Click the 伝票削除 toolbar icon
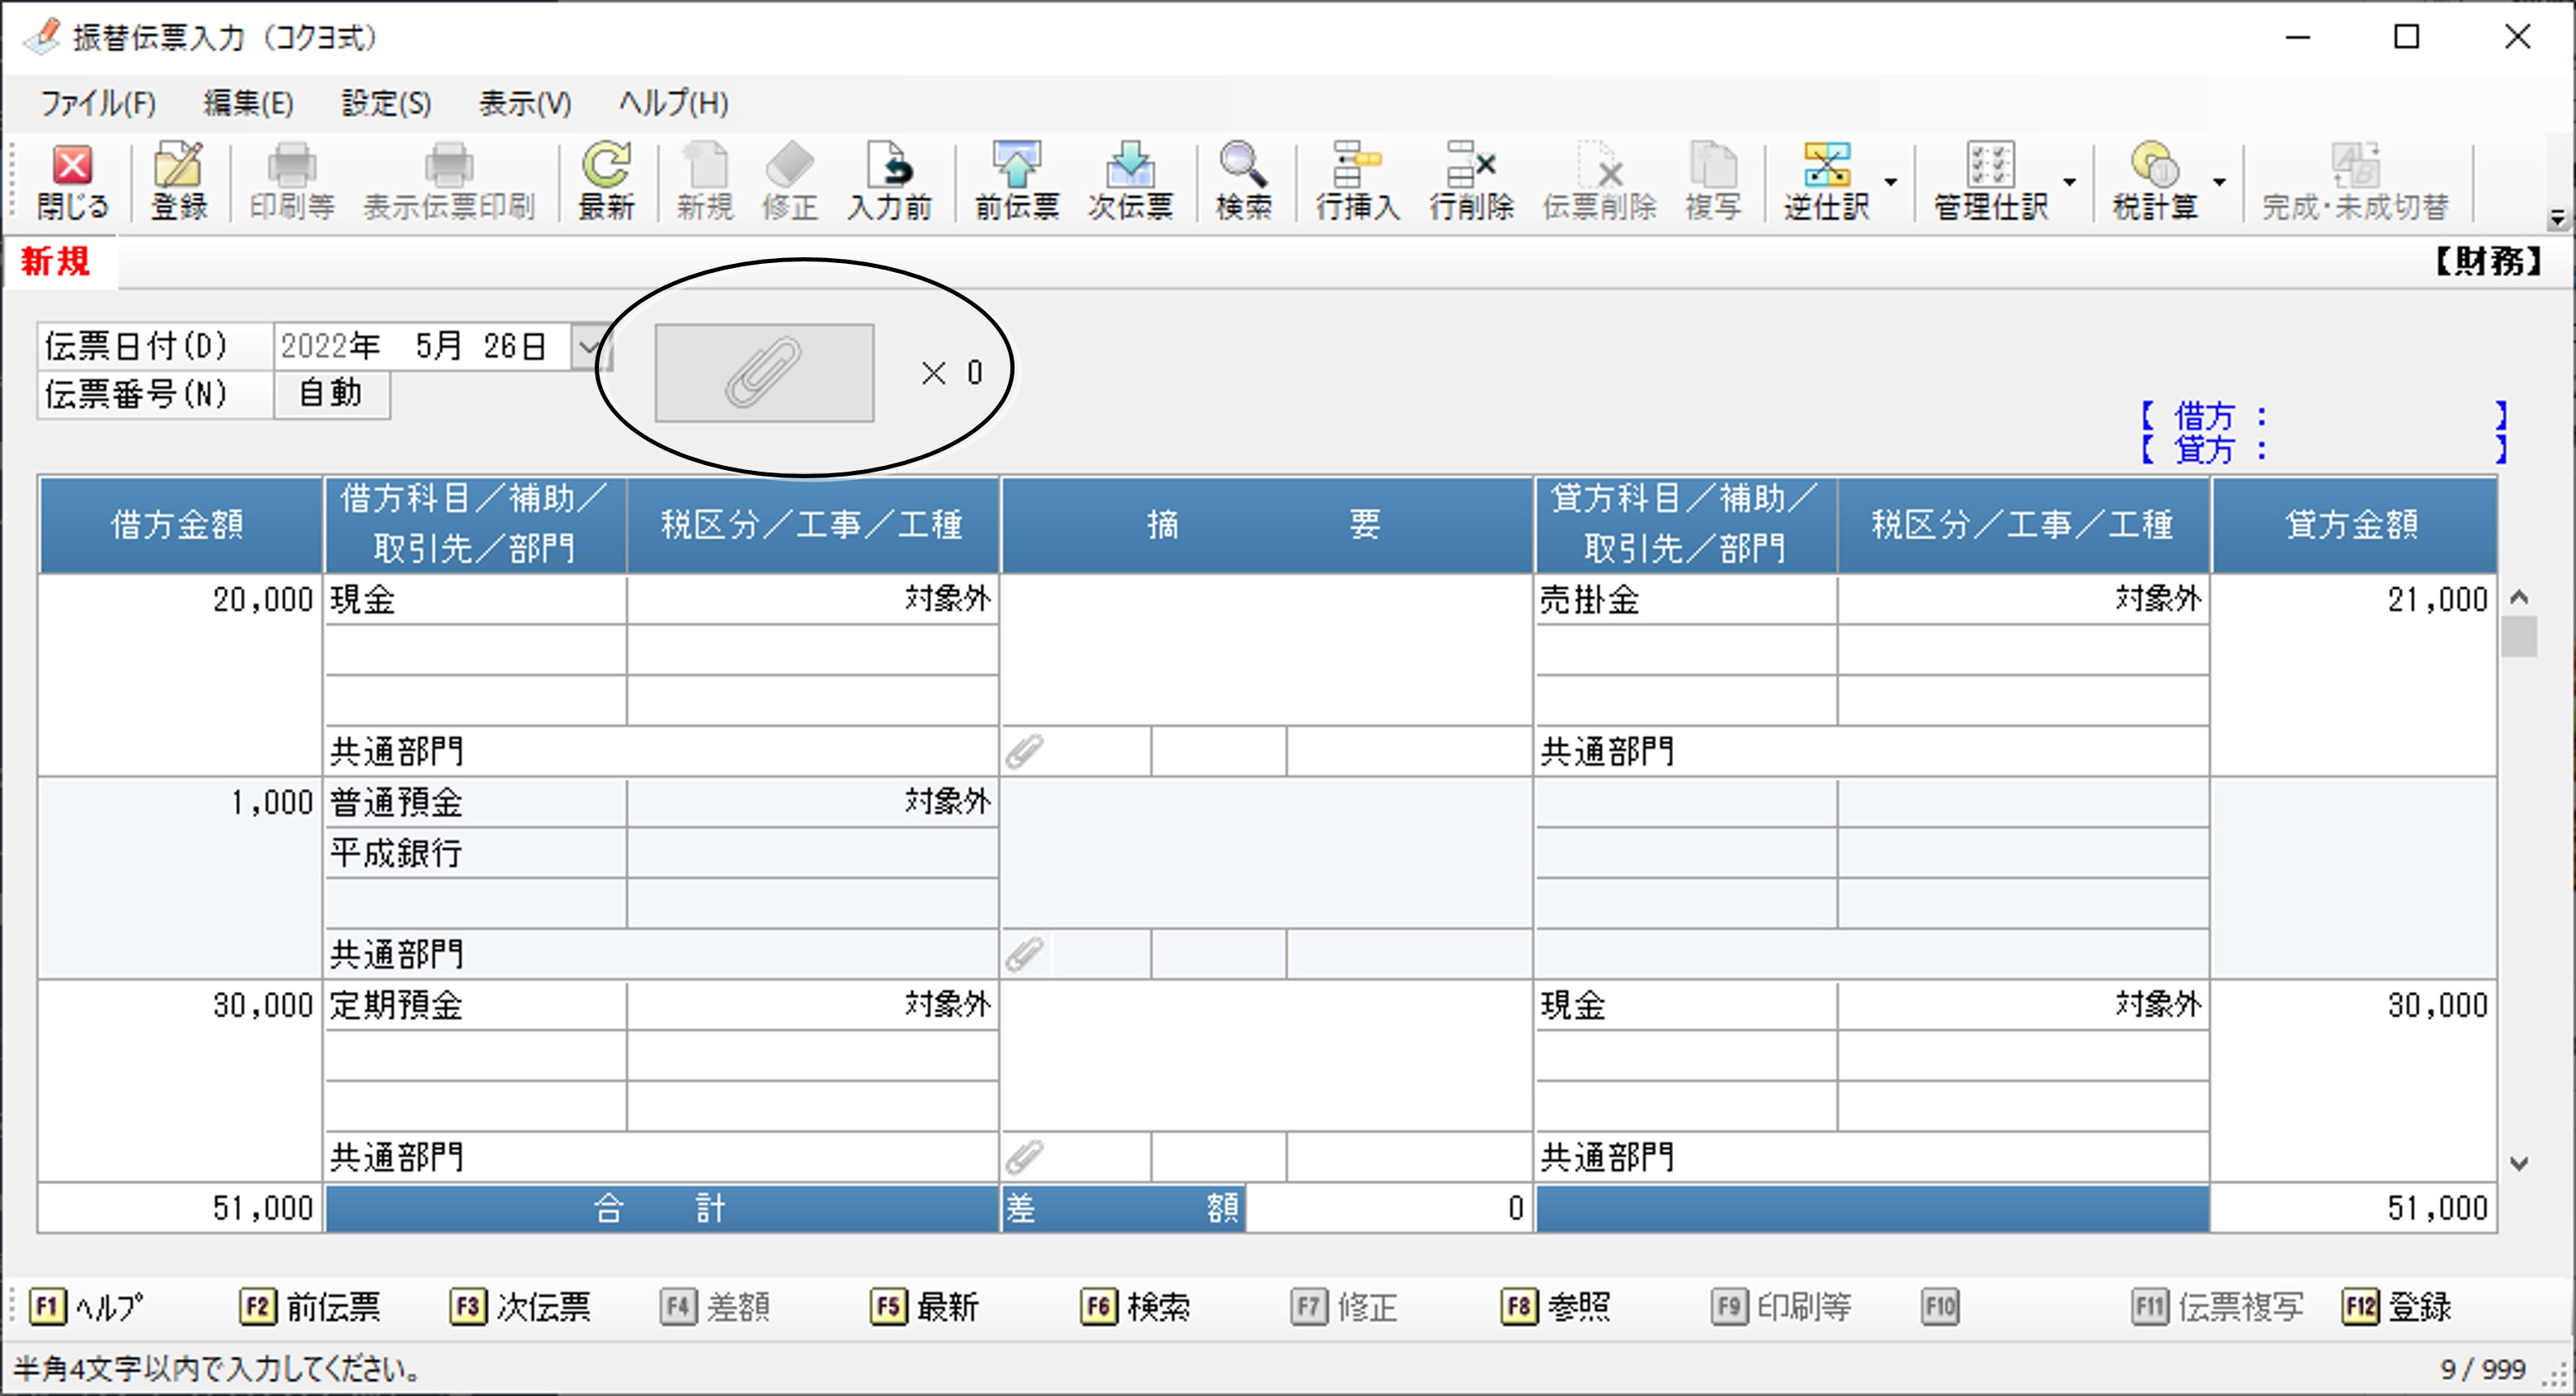The width and height of the screenshot is (2576, 1396). point(1599,182)
